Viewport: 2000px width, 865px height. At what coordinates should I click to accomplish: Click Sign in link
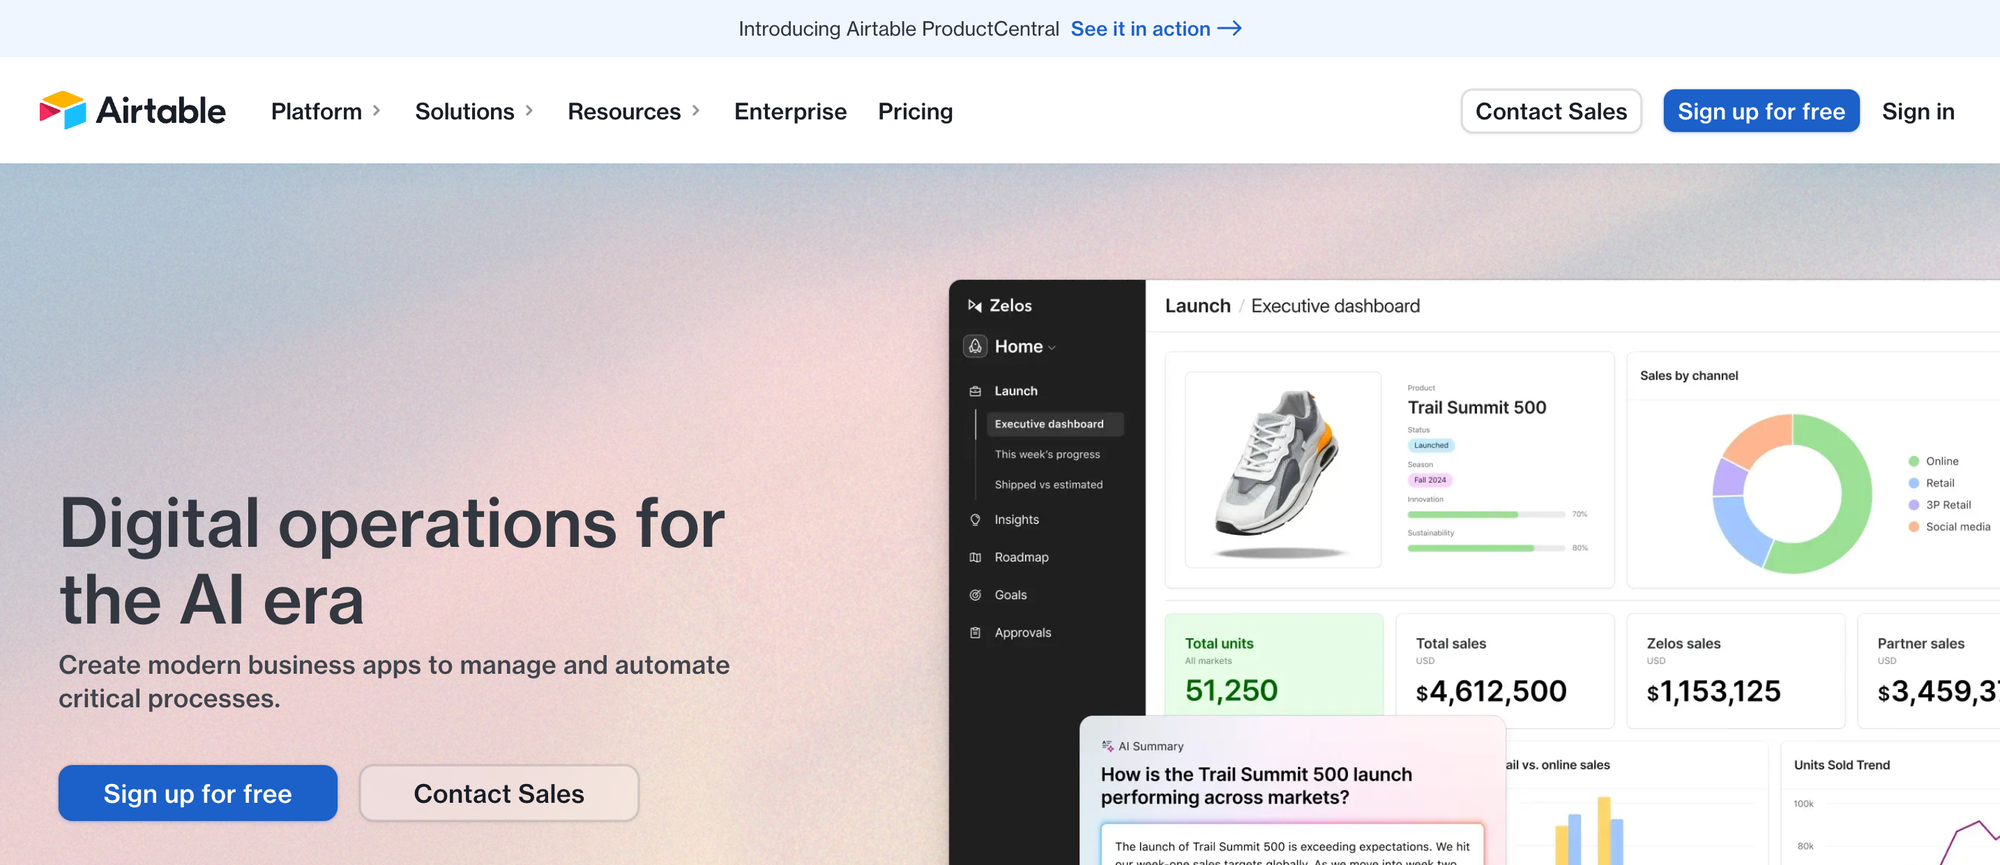pos(1918,111)
